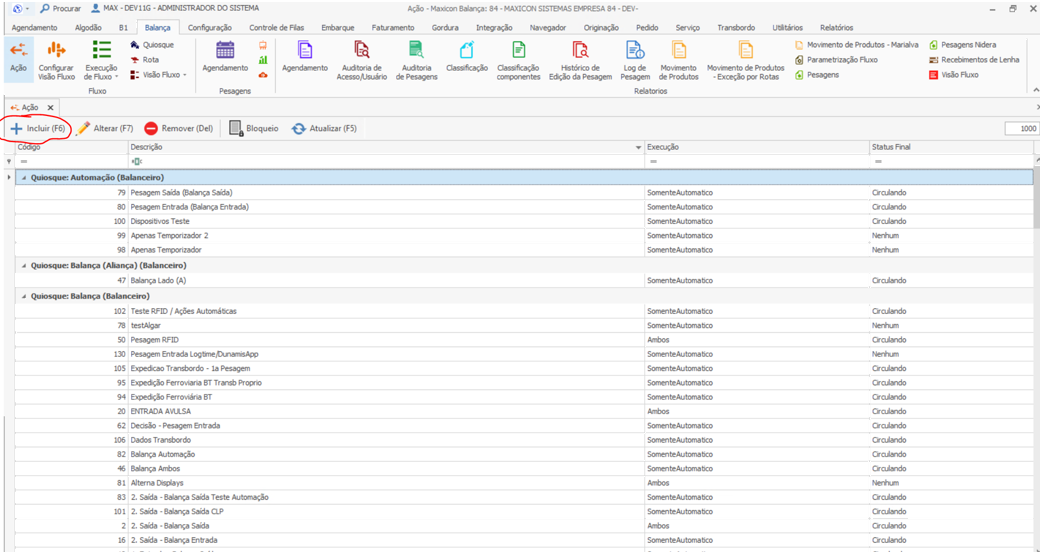
Task: Switch to the Utilitários ribbon tab
Action: [x=787, y=28]
